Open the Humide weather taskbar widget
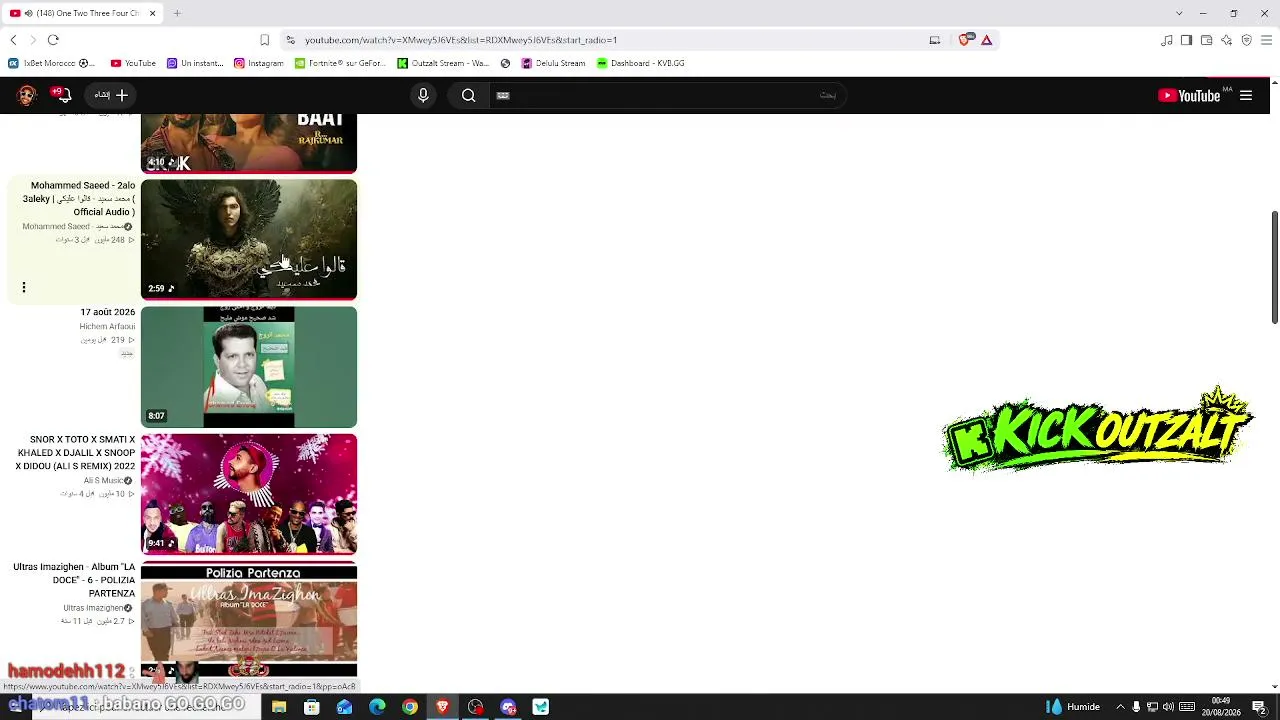The image size is (1280, 720). pos(1073,707)
